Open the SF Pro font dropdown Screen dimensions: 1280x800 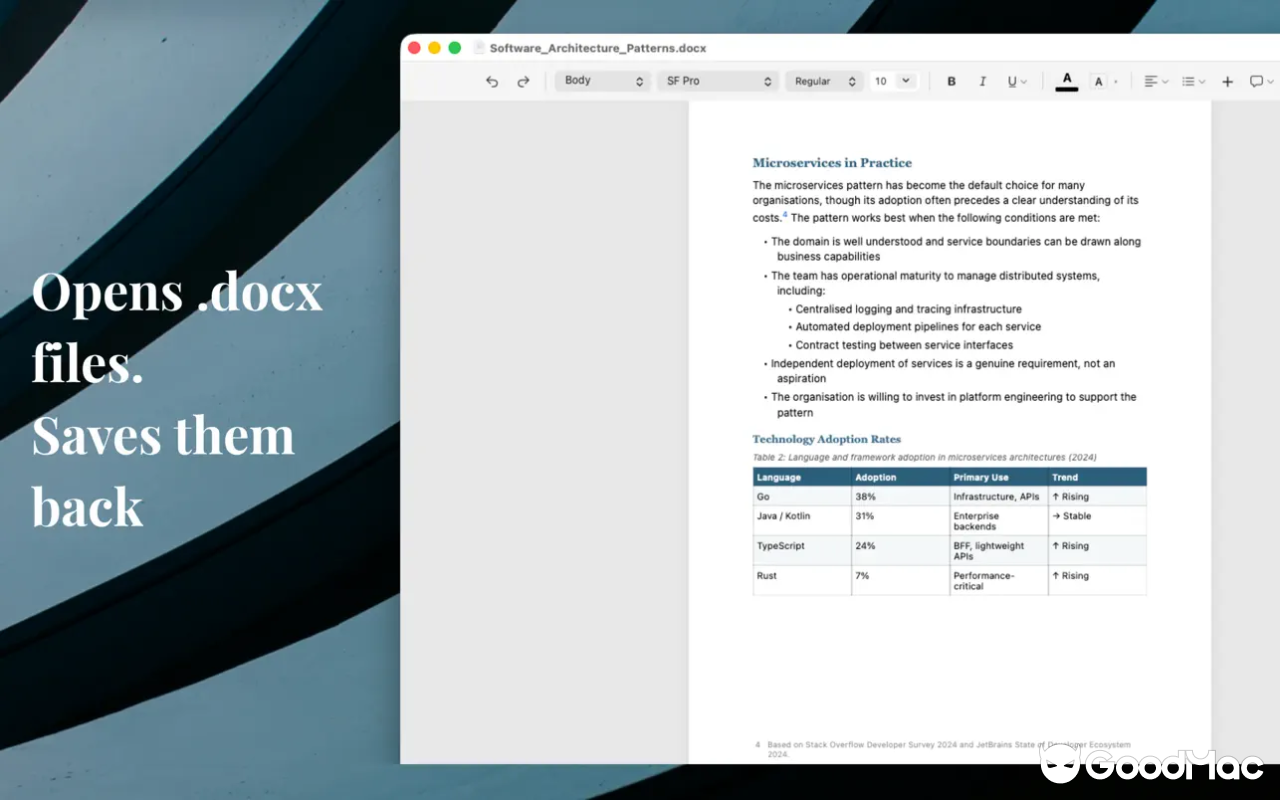(x=718, y=81)
